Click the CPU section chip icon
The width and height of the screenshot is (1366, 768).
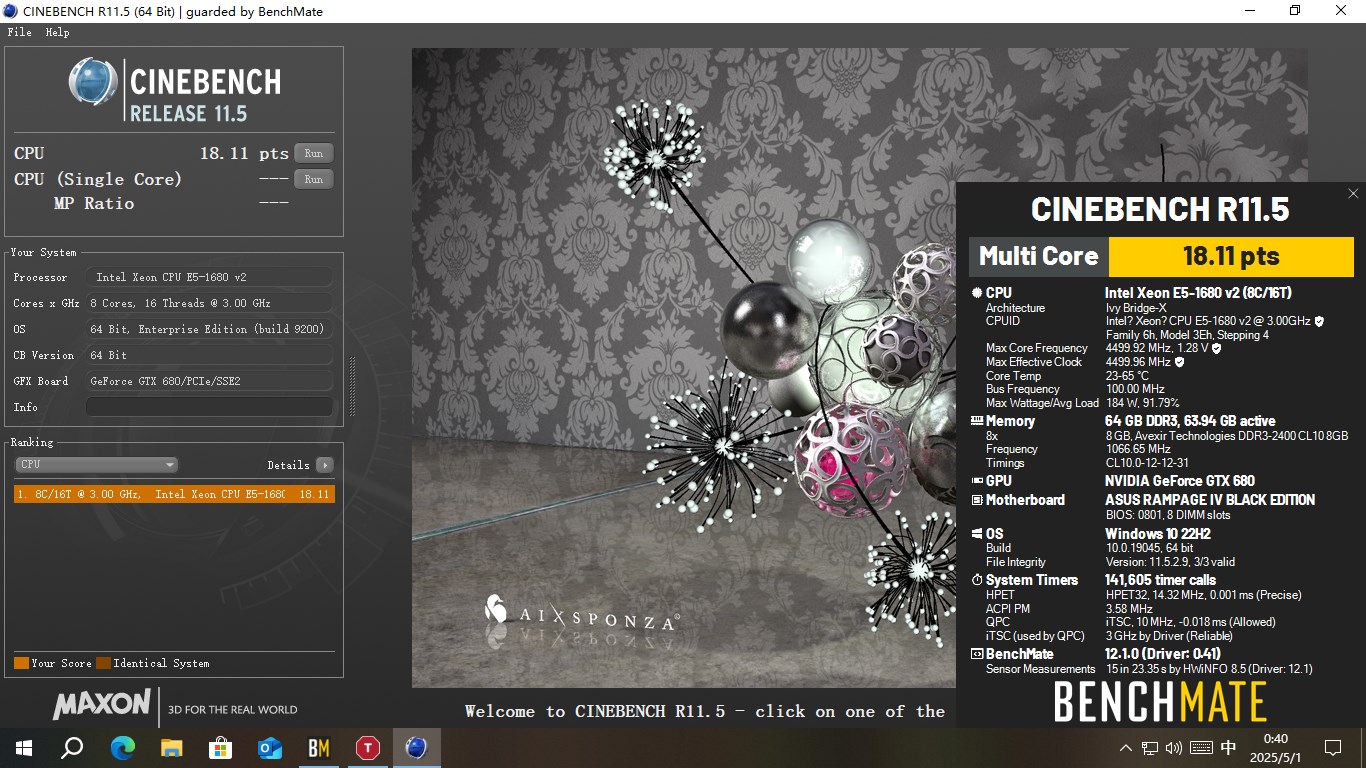point(977,293)
